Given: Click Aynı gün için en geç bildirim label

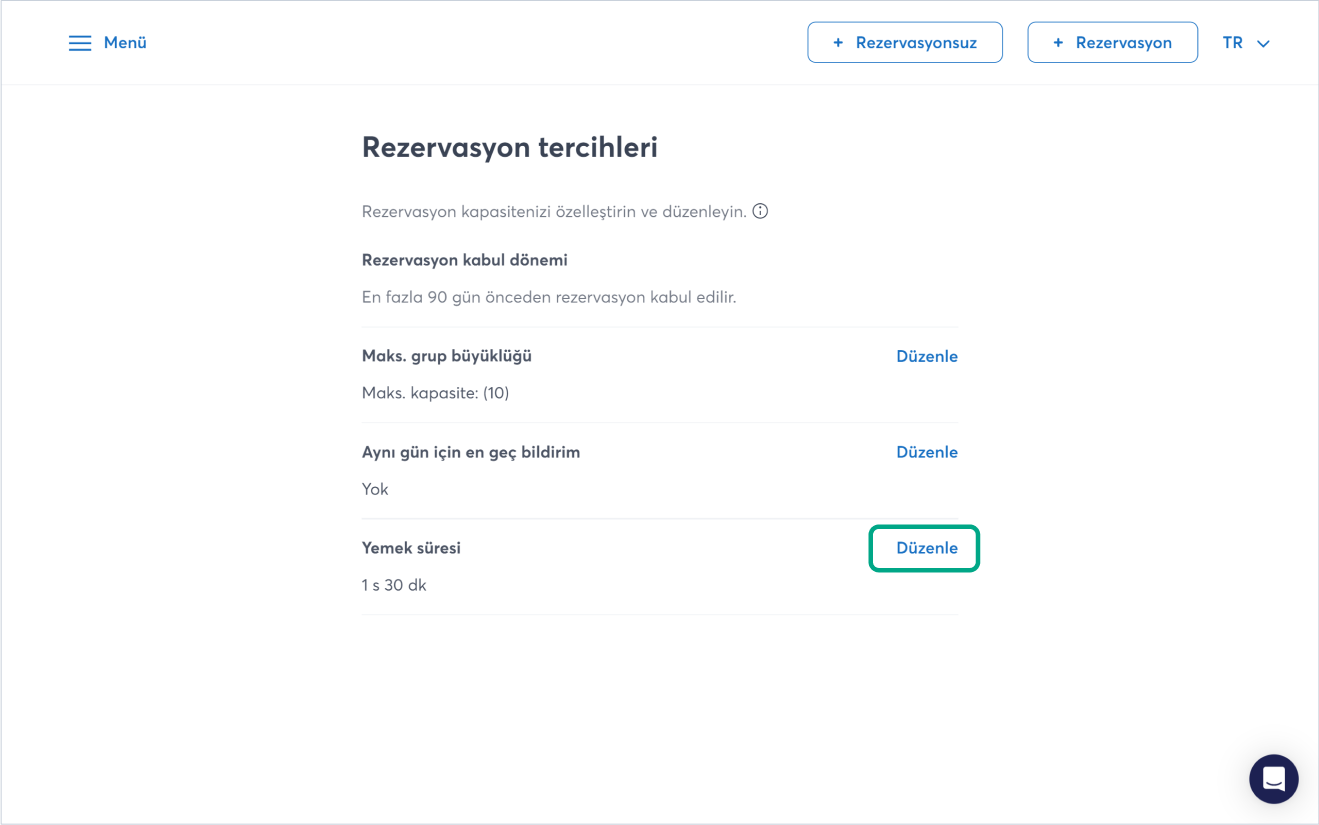Looking at the screenshot, I should tap(470, 452).
